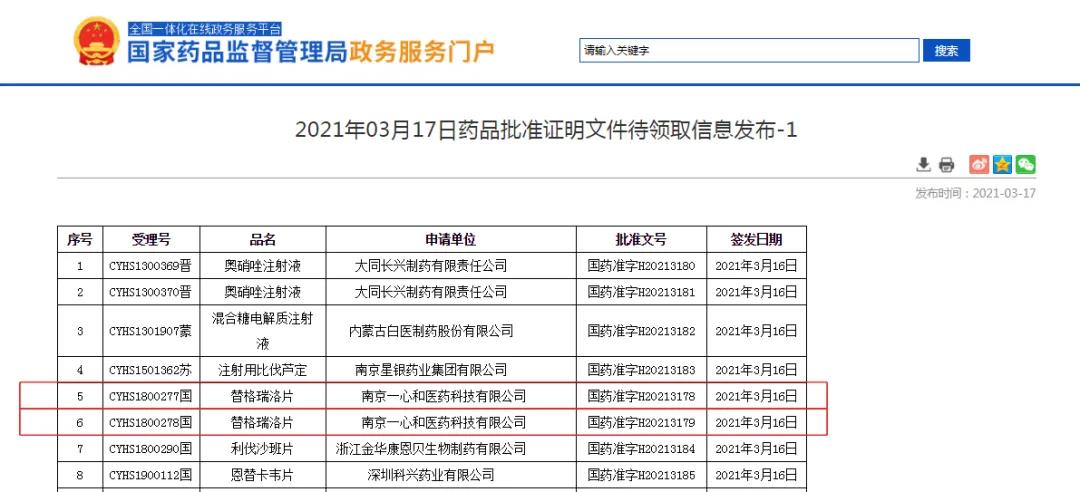Viewport: 1080px width, 492px height.
Task: Click the 品名 column header
Action: pyautogui.click(x=262, y=240)
